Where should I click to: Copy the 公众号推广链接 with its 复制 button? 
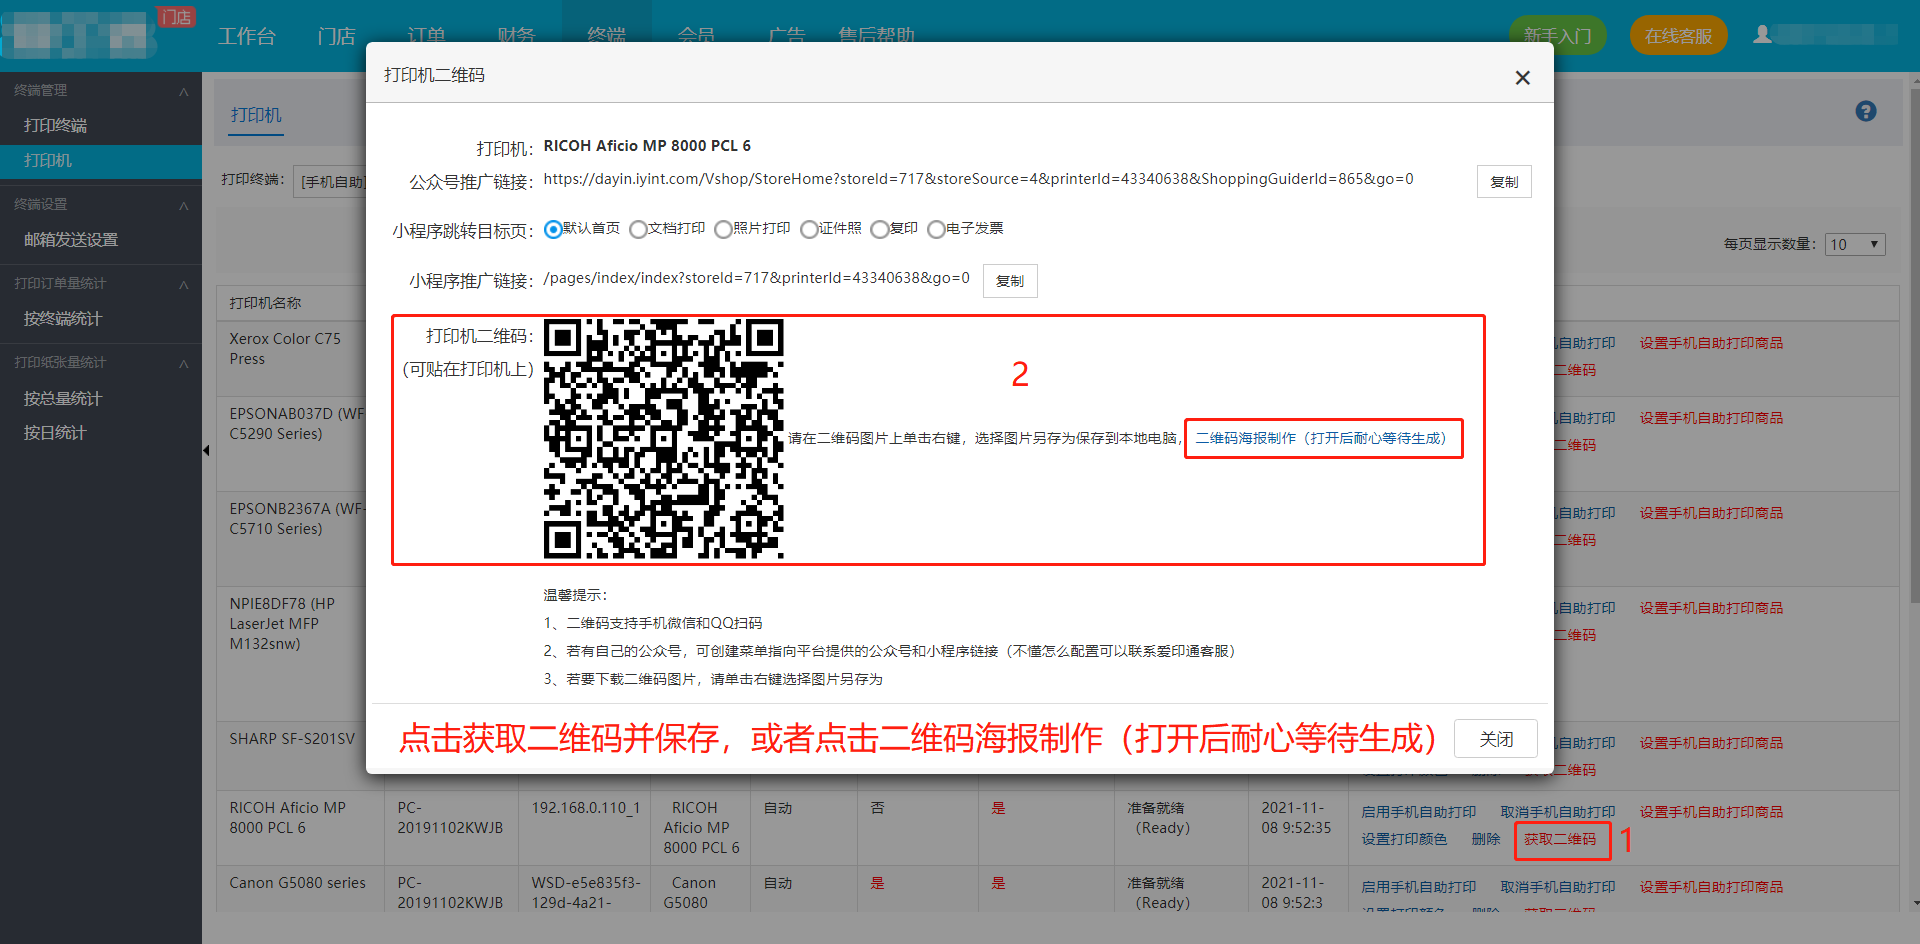[1504, 182]
